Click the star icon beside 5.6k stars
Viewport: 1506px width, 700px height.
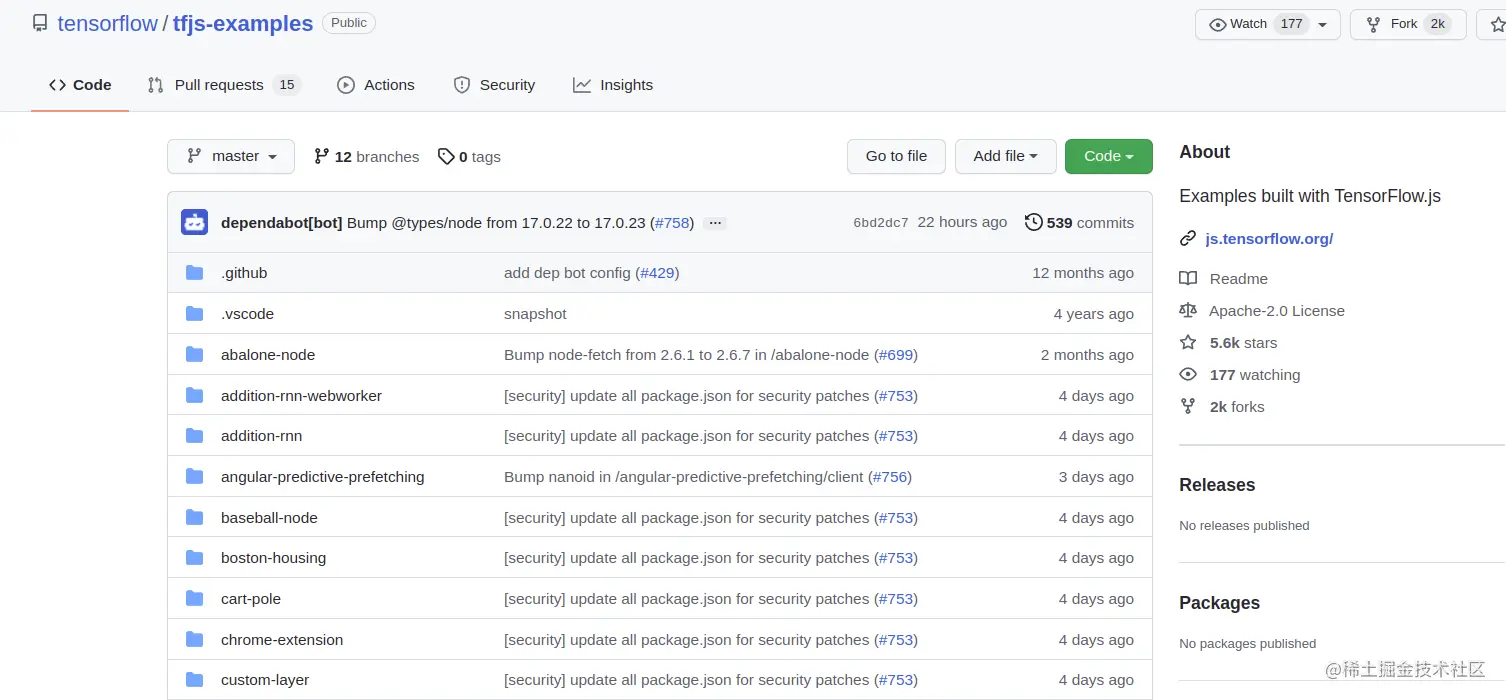(x=1188, y=343)
